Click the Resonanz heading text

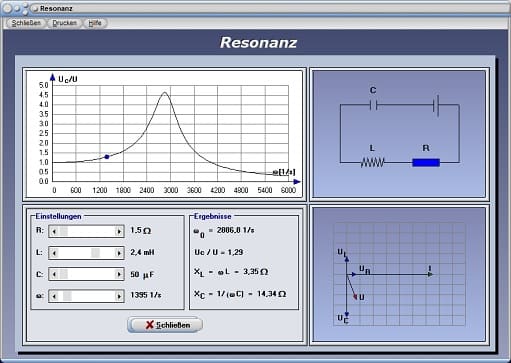point(258,42)
